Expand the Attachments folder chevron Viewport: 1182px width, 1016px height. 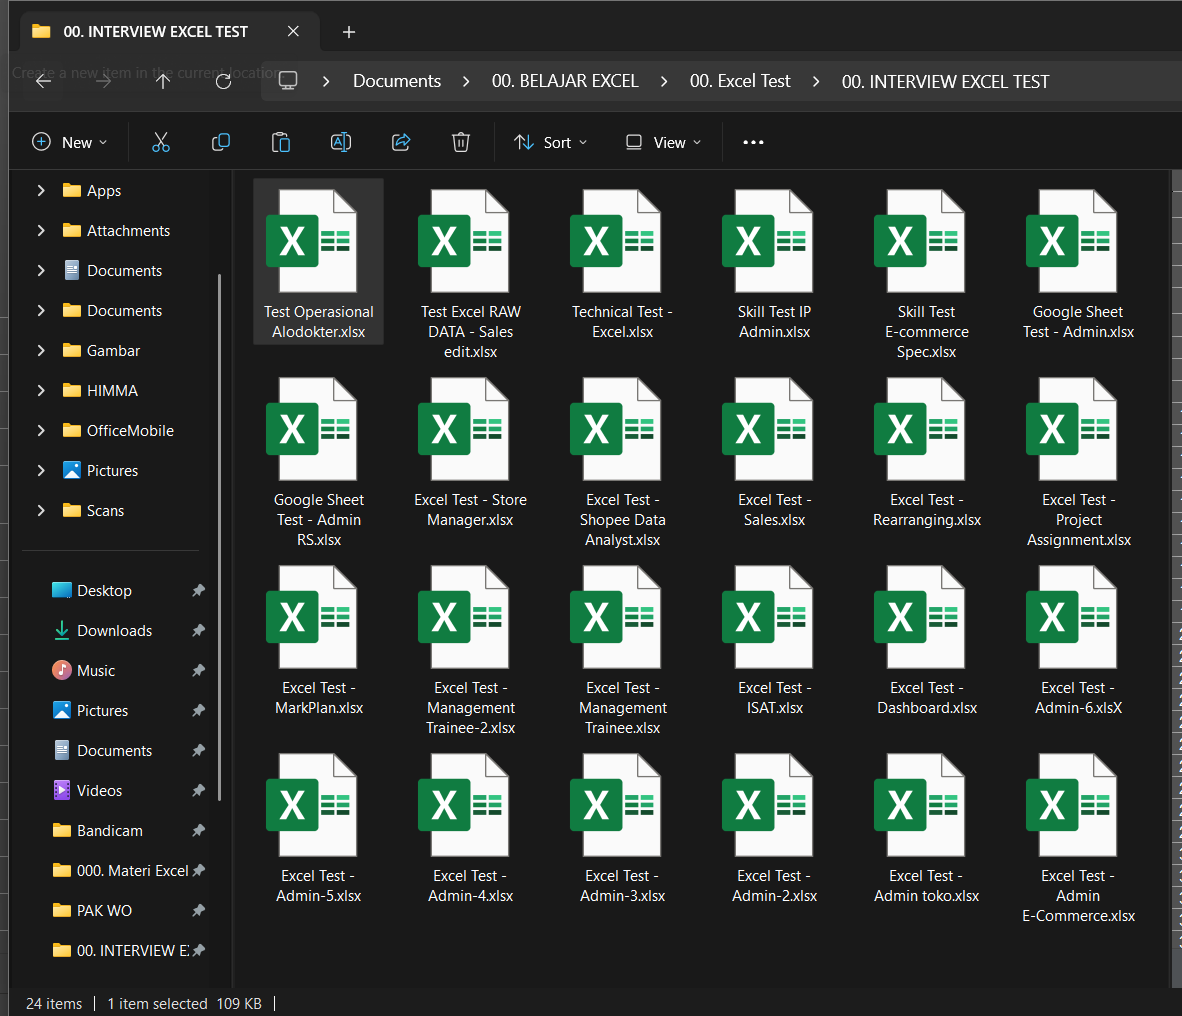(x=41, y=231)
